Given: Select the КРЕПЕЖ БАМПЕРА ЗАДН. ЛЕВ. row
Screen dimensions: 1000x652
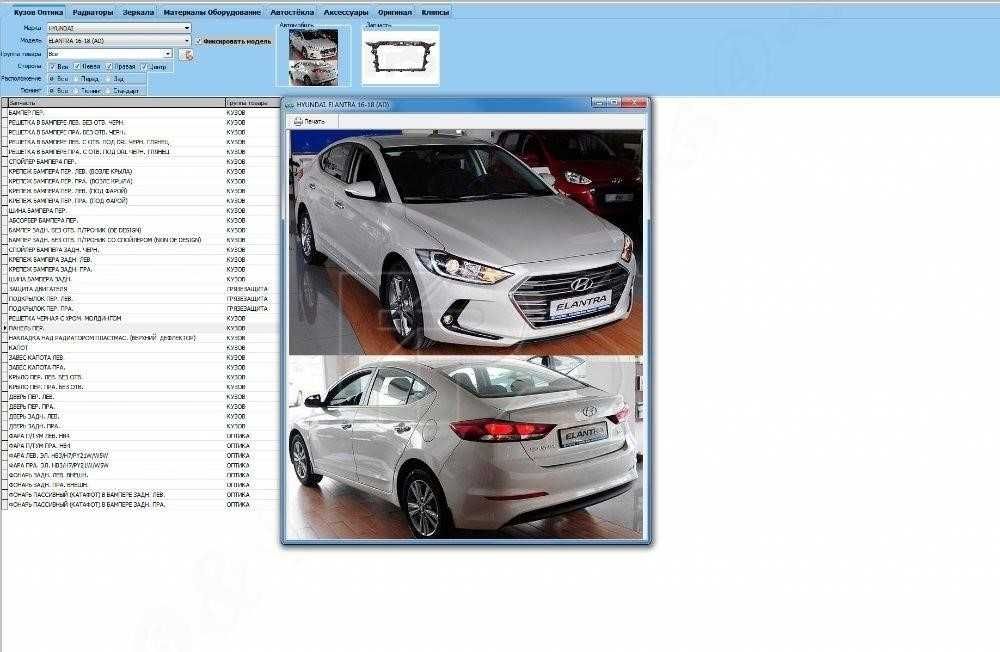Looking at the screenshot, I should click(143, 260).
